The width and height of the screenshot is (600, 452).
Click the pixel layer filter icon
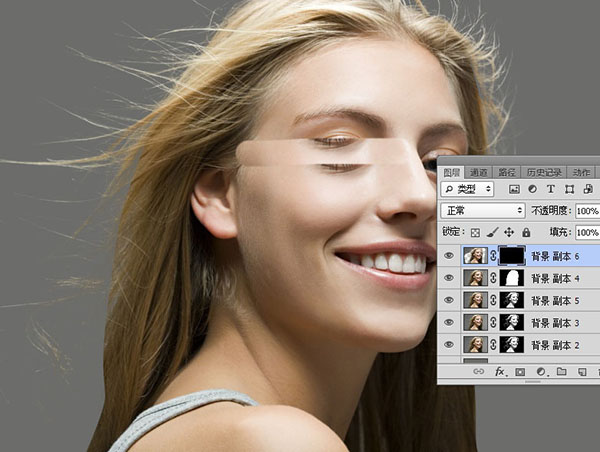pyautogui.click(x=514, y=189)
